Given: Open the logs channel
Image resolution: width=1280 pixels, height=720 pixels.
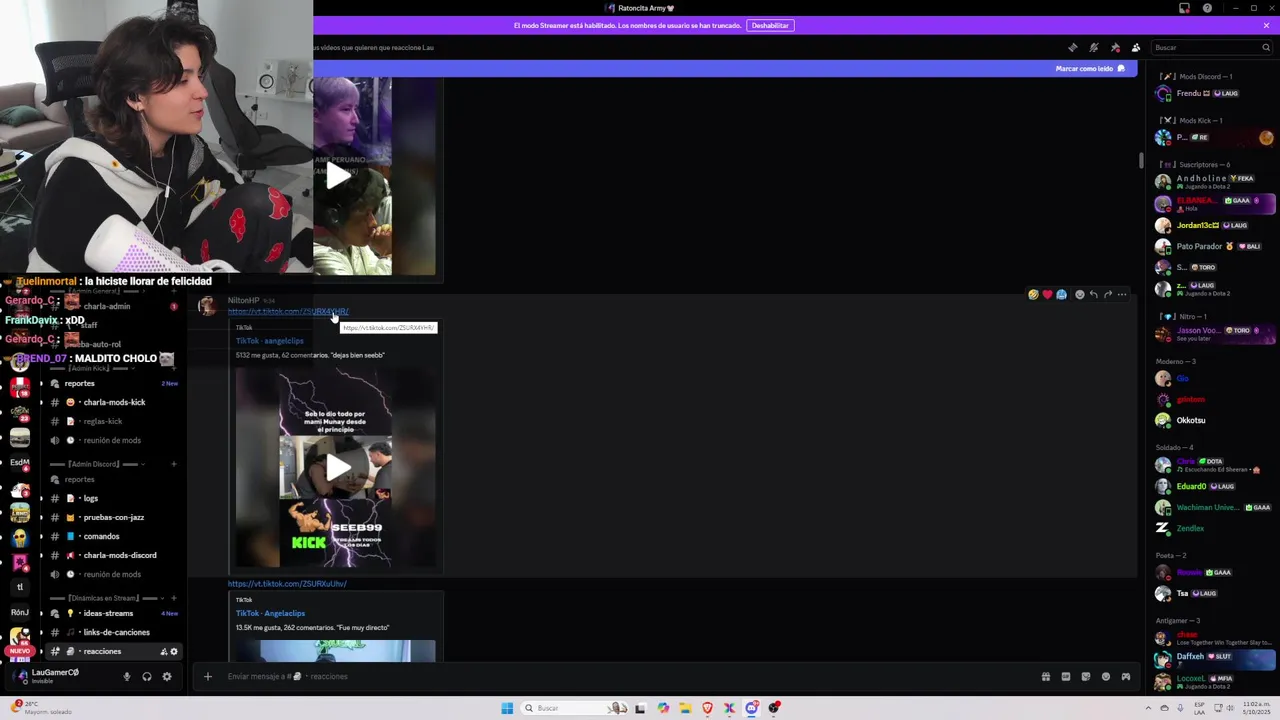Looking at the screenshot, I should tap(115, 498).
